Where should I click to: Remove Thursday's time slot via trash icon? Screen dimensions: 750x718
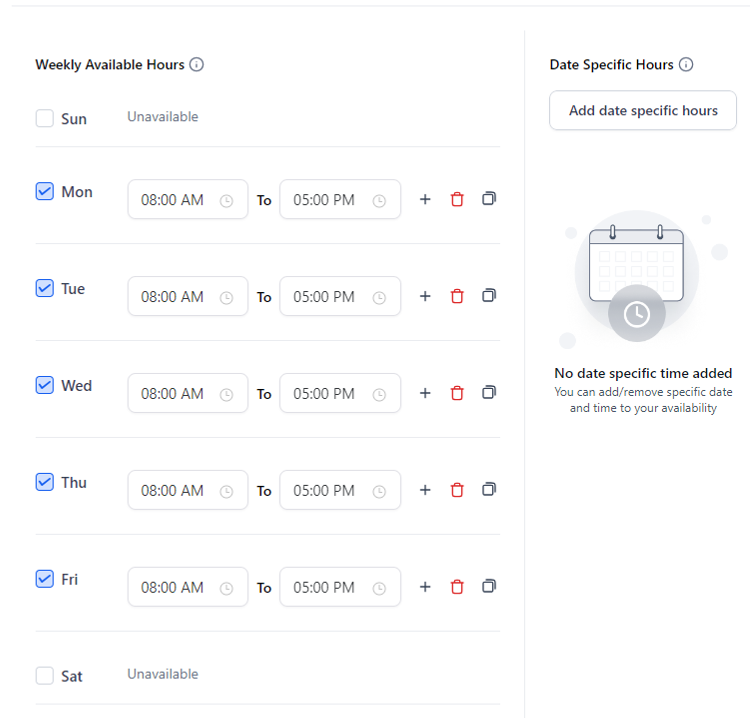coord(457,490)
